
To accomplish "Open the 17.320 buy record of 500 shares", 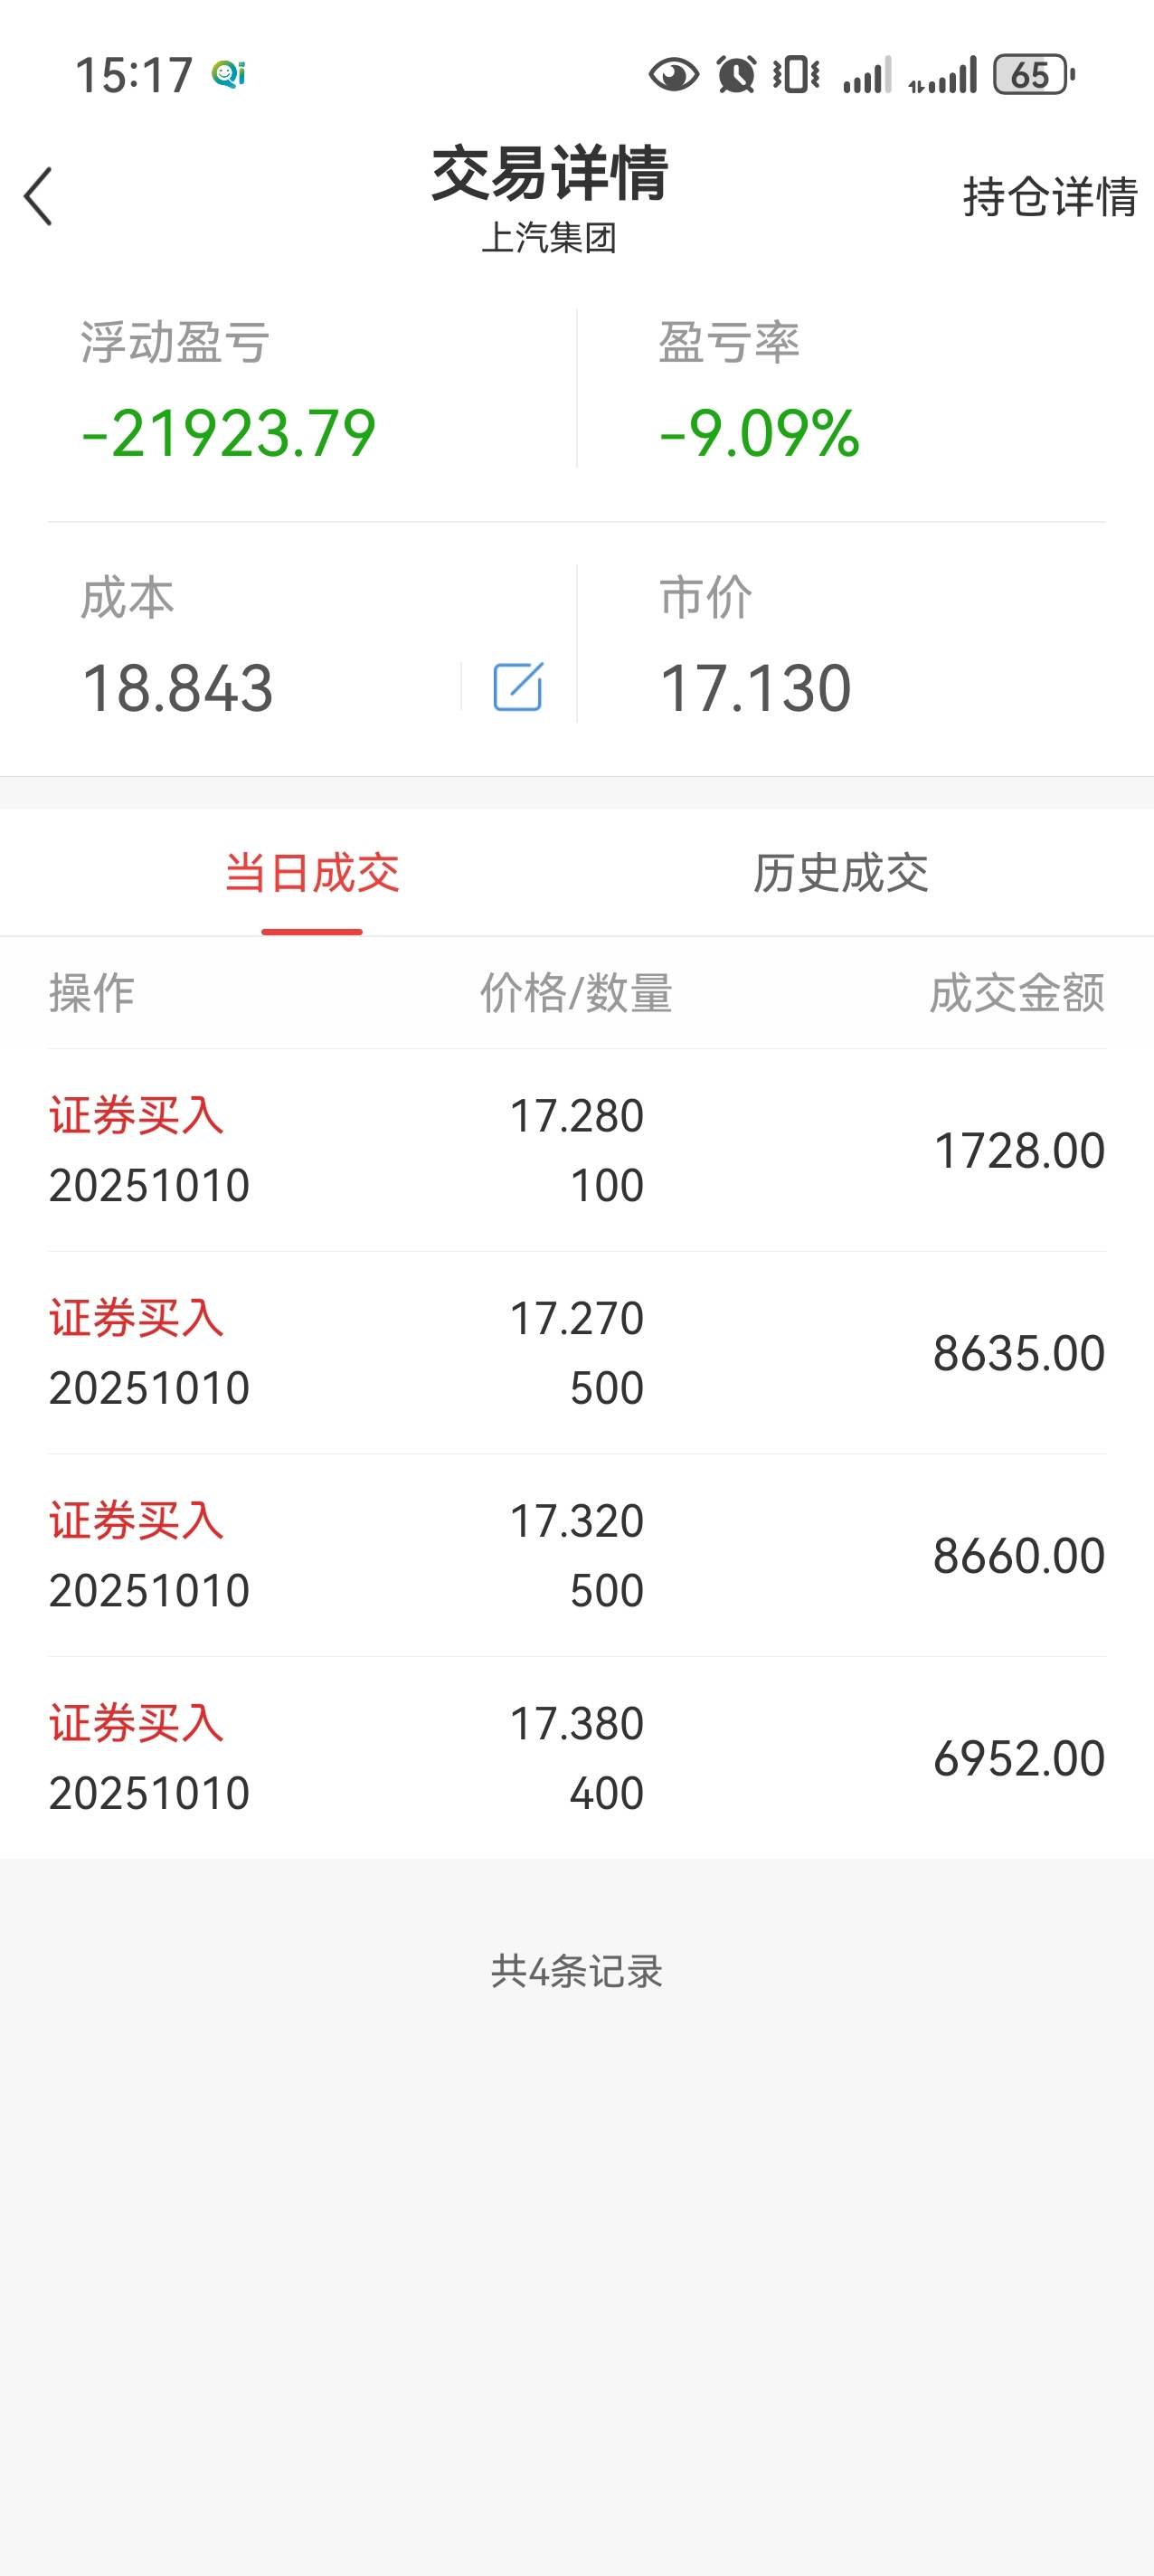I will 577,1555.
